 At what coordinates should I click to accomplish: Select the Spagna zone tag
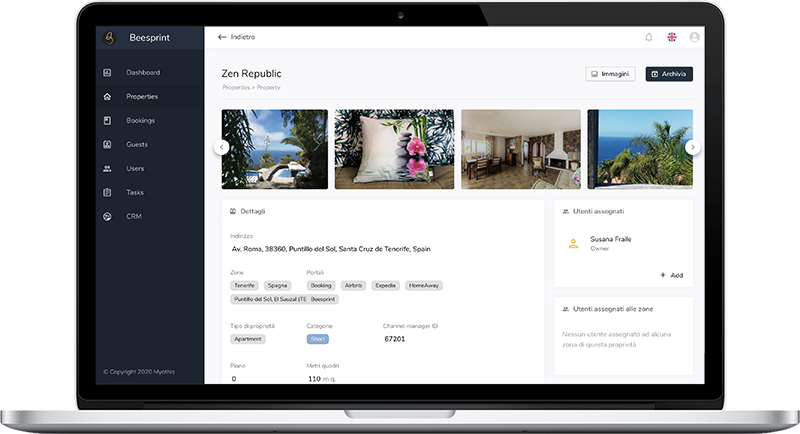click(x=278, y=286)
